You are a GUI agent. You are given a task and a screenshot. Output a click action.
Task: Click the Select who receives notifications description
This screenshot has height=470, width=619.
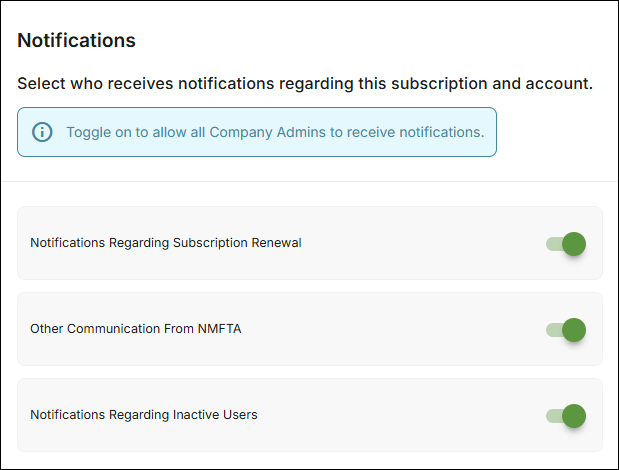pyautogui.click(x=305, y=84)
